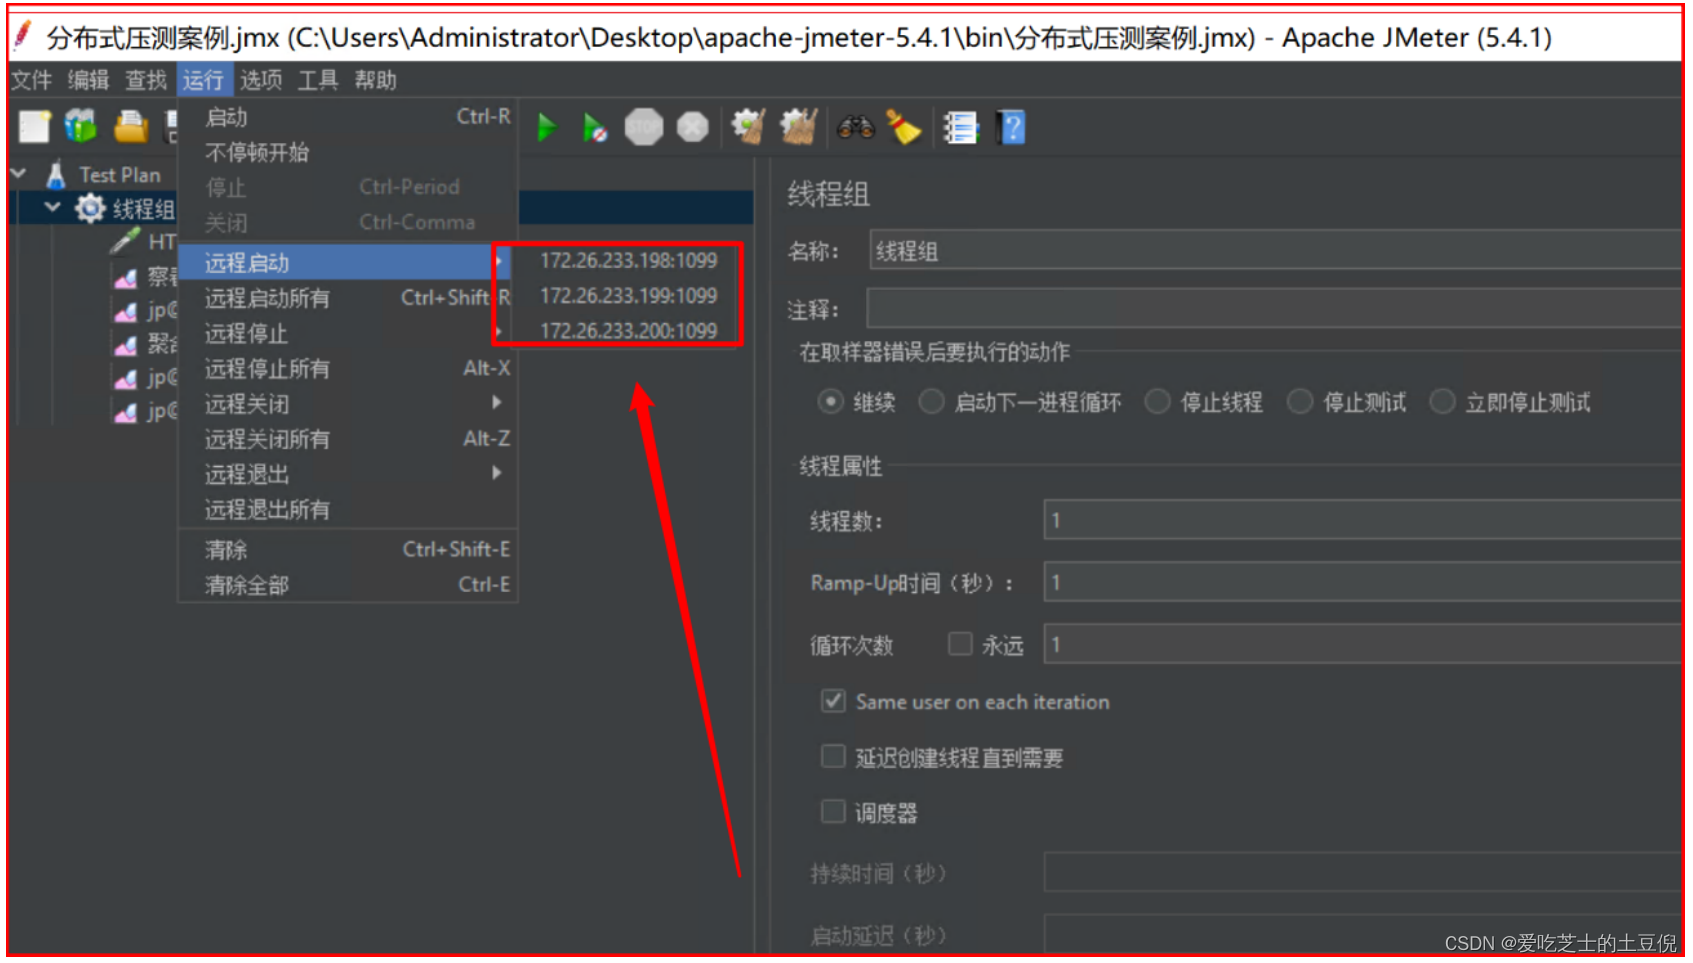Select the 立即停止测试 radio button
This screenshot has width=1693, height=963.
pyautogui.click(x=1442, y=402)
